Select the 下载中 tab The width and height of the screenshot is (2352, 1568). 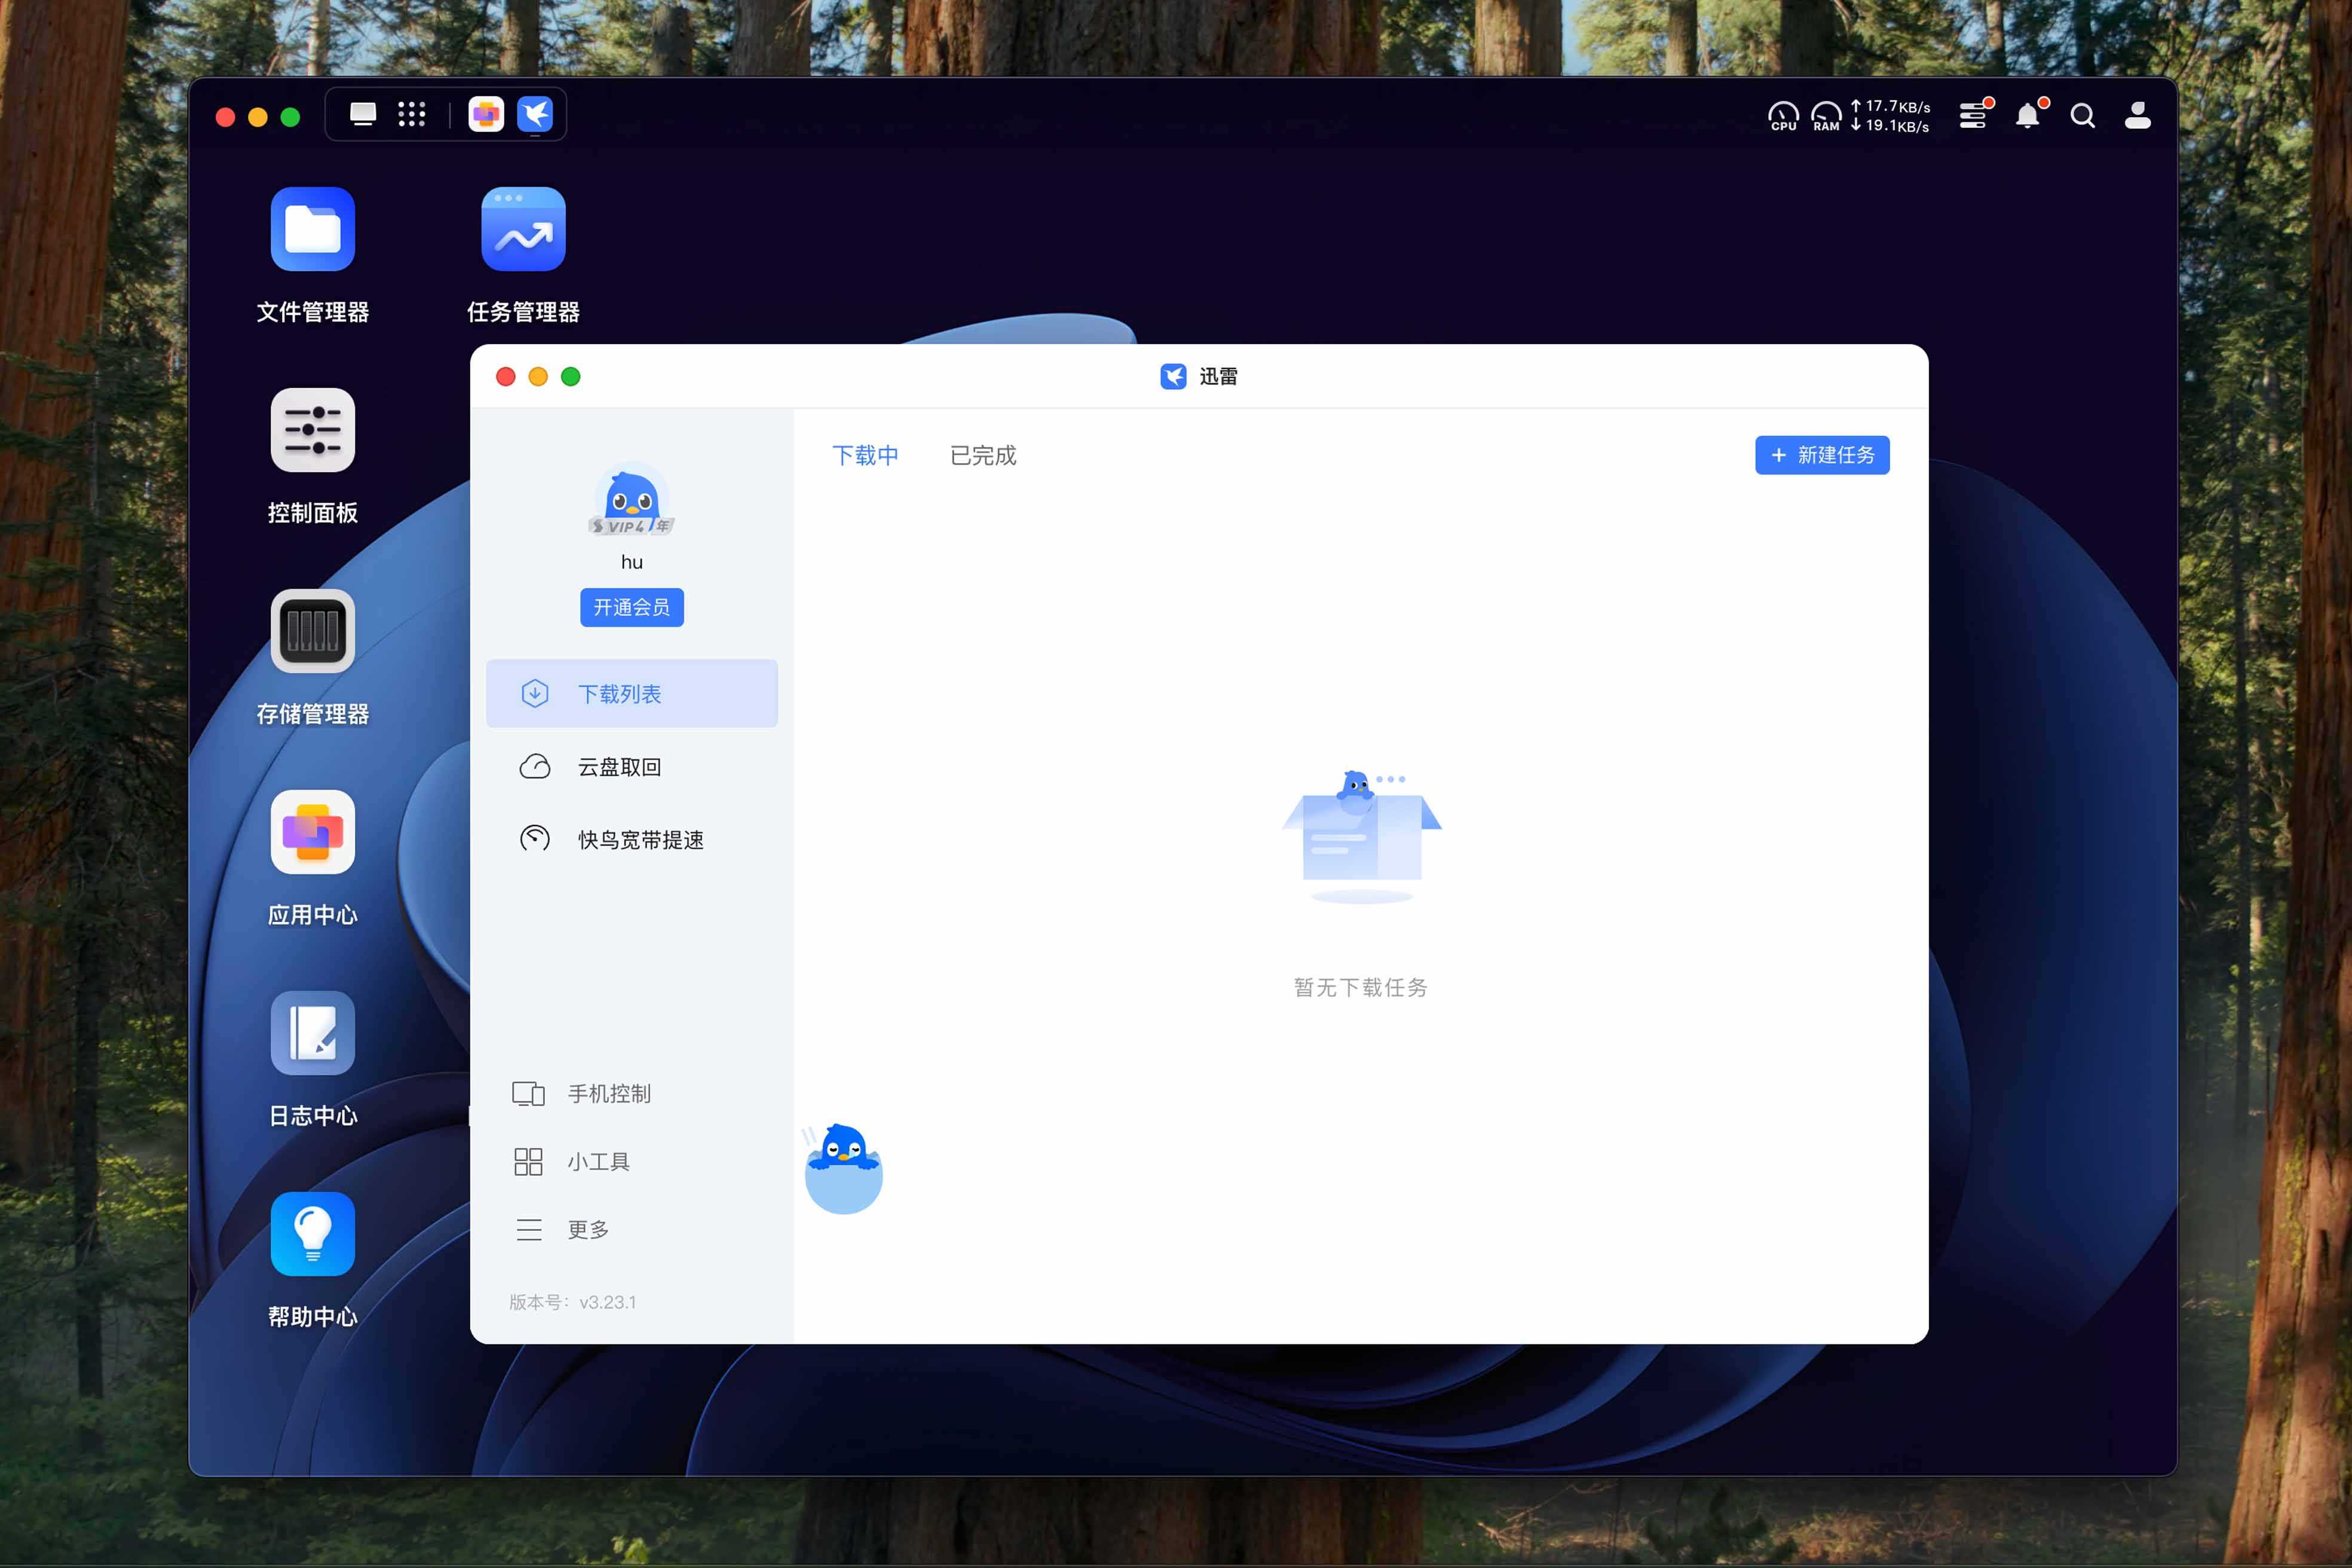click(865, 456)
